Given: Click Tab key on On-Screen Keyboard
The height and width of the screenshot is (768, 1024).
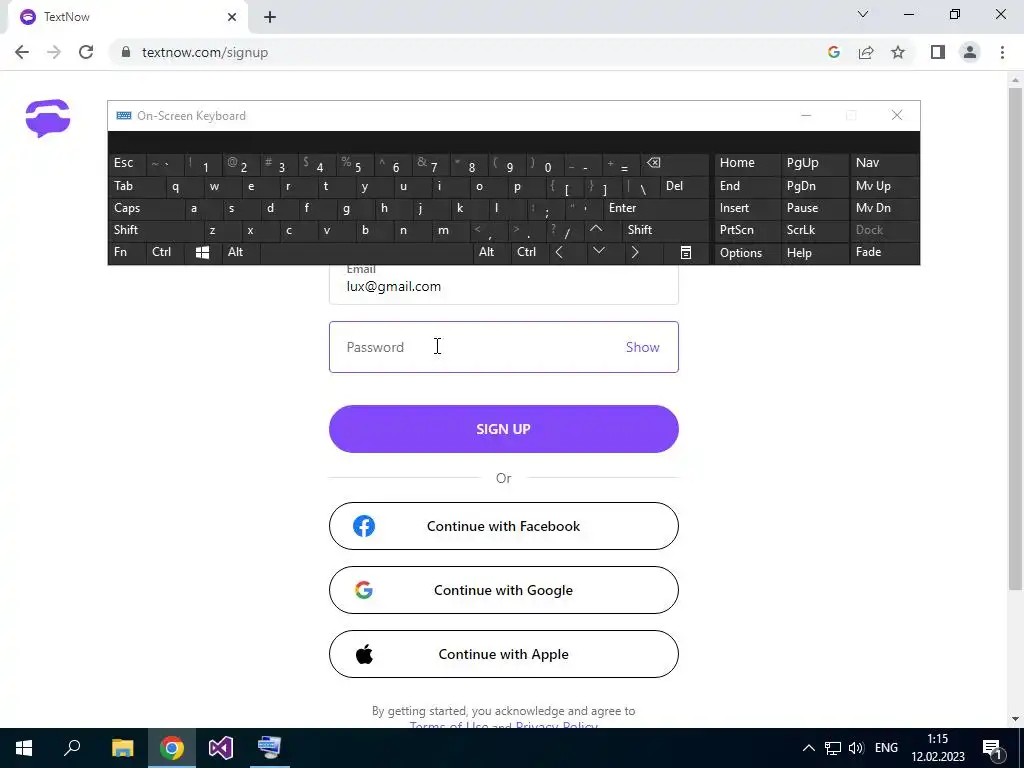Looking at the screenshot, I should (137, 186).
